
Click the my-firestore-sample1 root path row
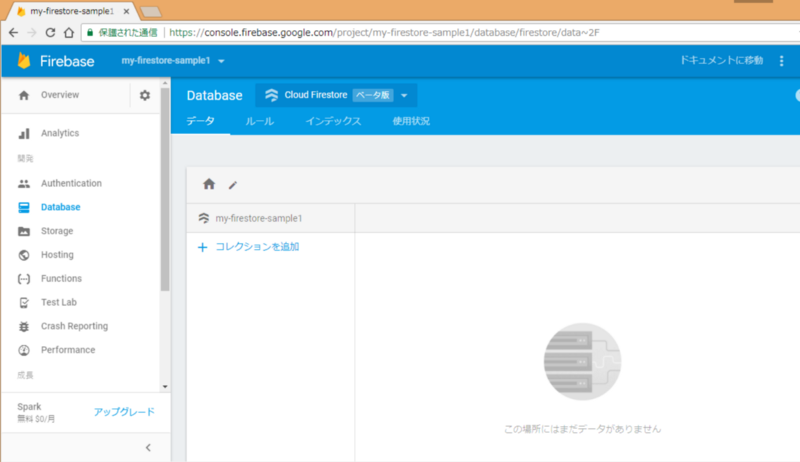point(270,218)
